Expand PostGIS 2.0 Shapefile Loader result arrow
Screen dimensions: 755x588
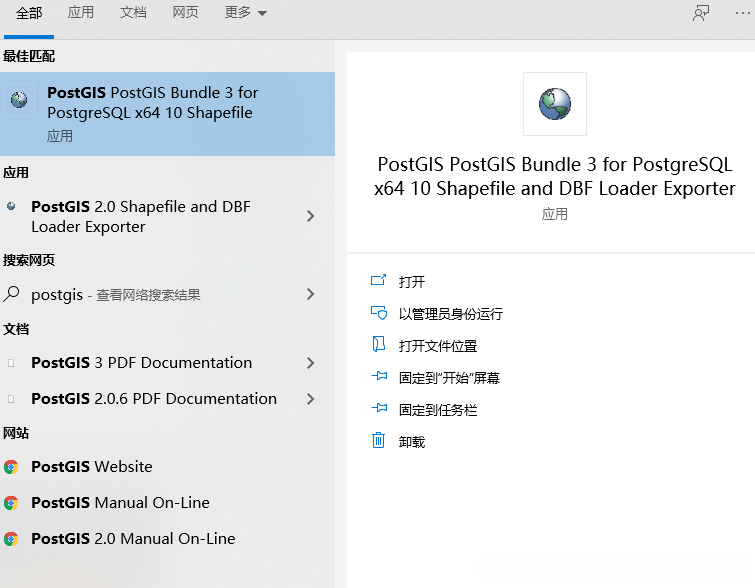311,216
